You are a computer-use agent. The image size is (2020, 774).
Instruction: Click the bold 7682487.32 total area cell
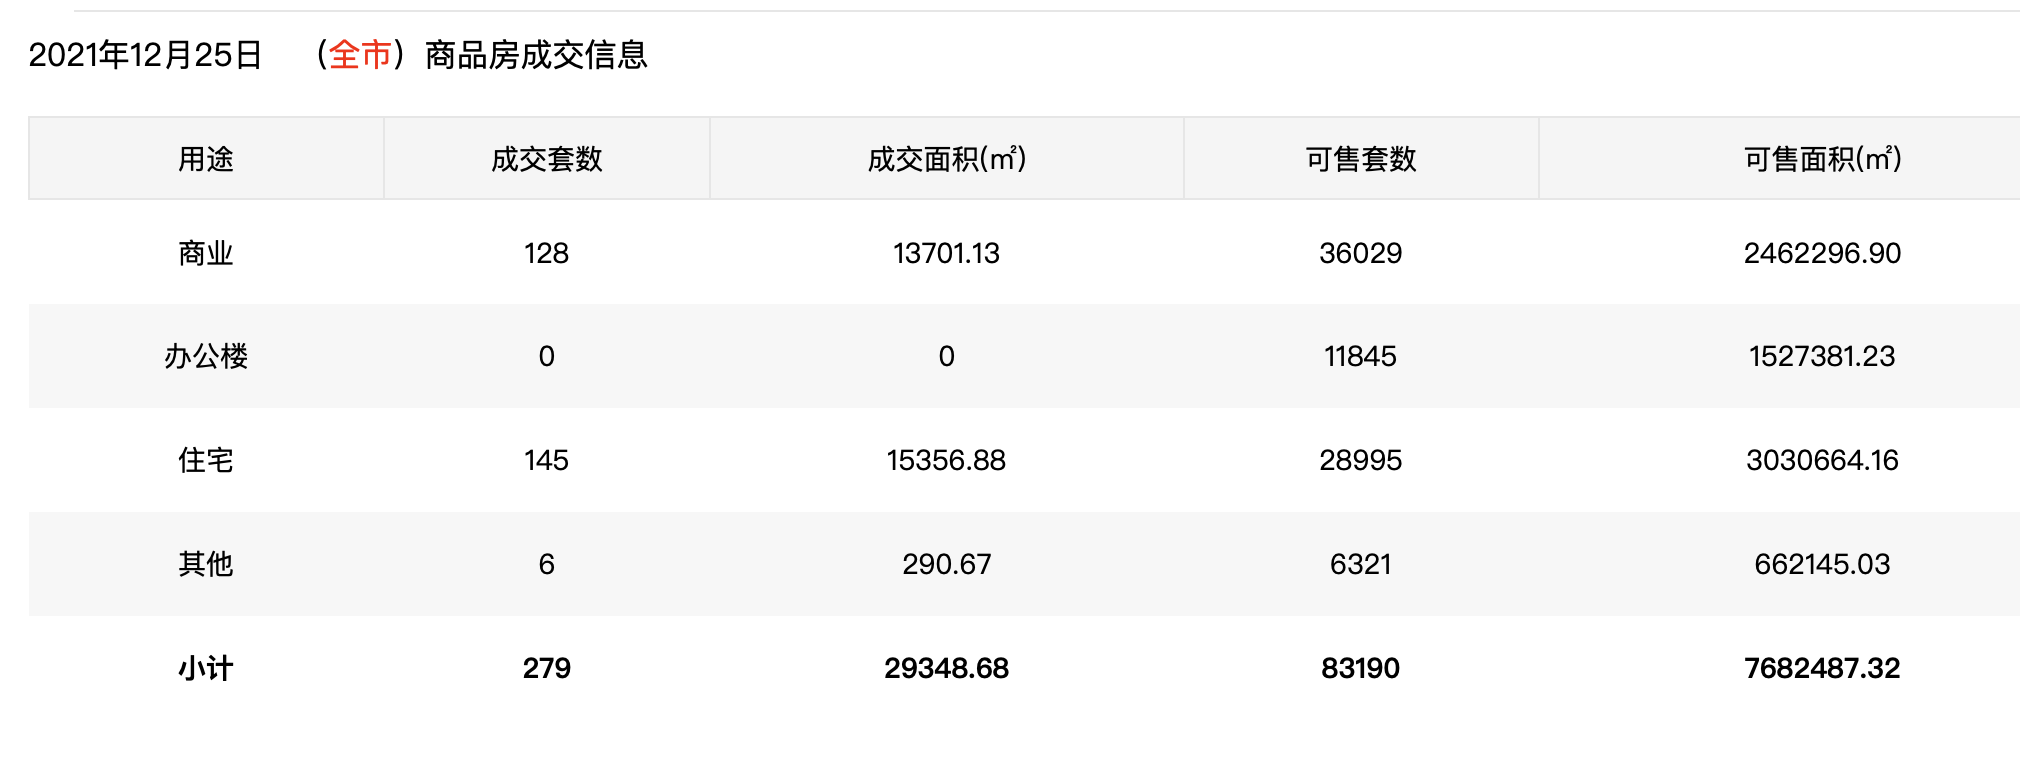click(1822, 668)
